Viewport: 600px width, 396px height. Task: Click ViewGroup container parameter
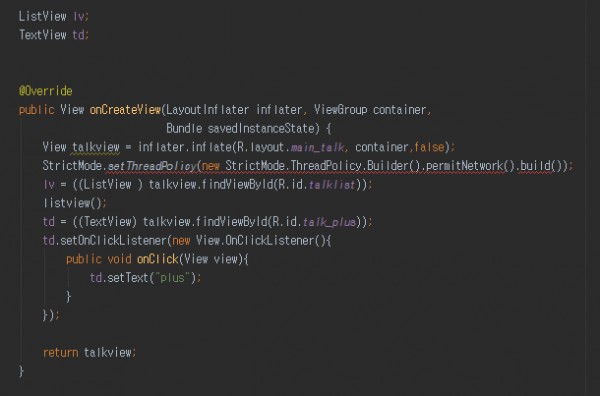370,110
